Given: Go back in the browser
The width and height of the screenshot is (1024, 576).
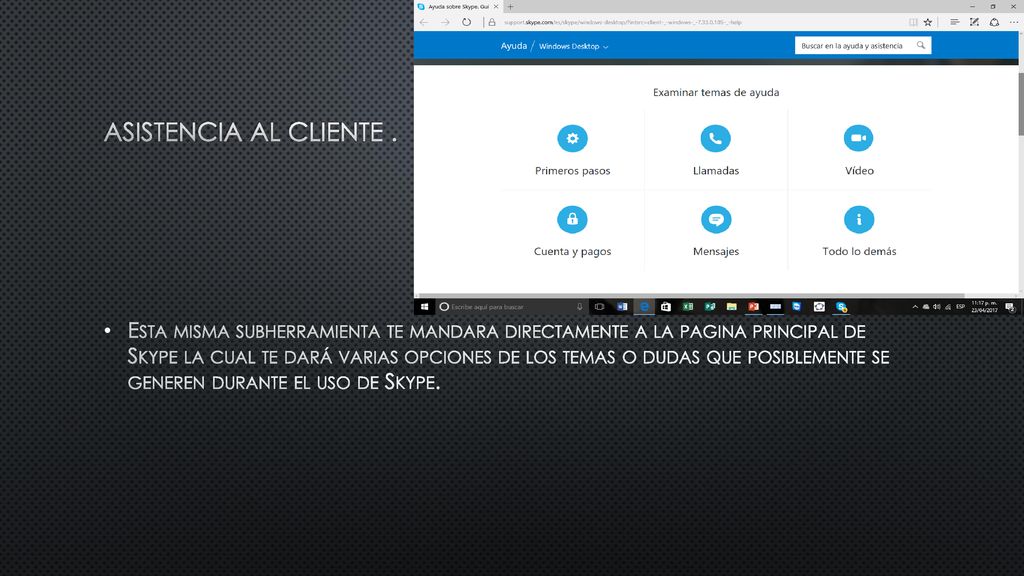Looking at the screenshot, I should pos(424,22).
